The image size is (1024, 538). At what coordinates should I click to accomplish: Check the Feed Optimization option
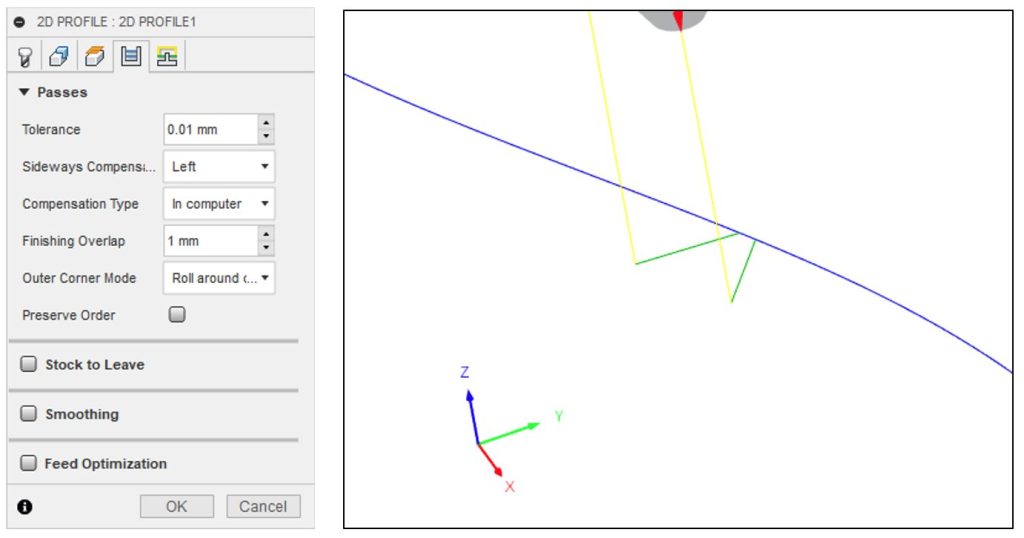click(x=29, y=464)
